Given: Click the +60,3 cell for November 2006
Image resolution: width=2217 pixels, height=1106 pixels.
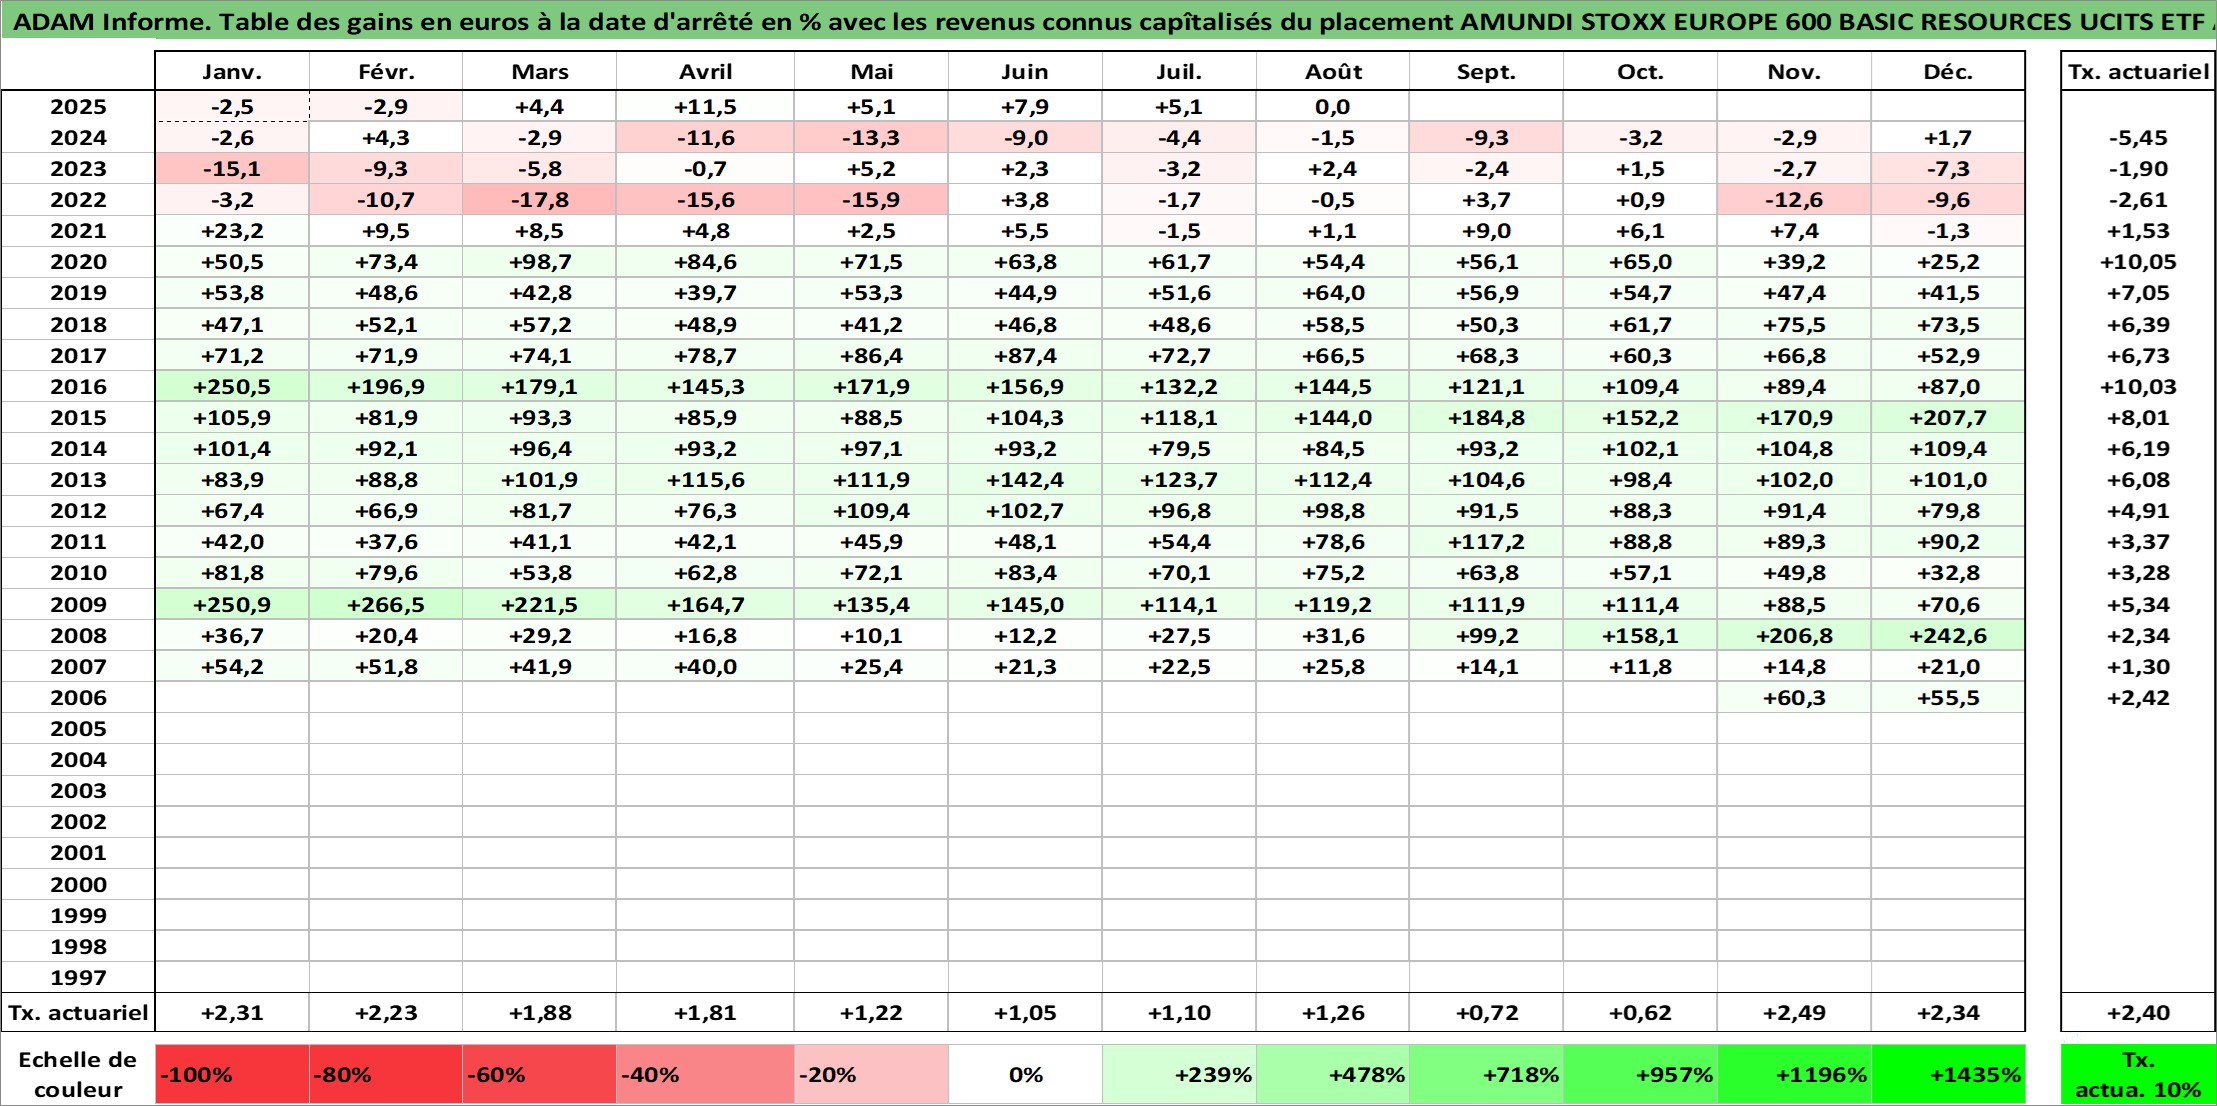Looking at the screenshot, I should point(1794,698).
